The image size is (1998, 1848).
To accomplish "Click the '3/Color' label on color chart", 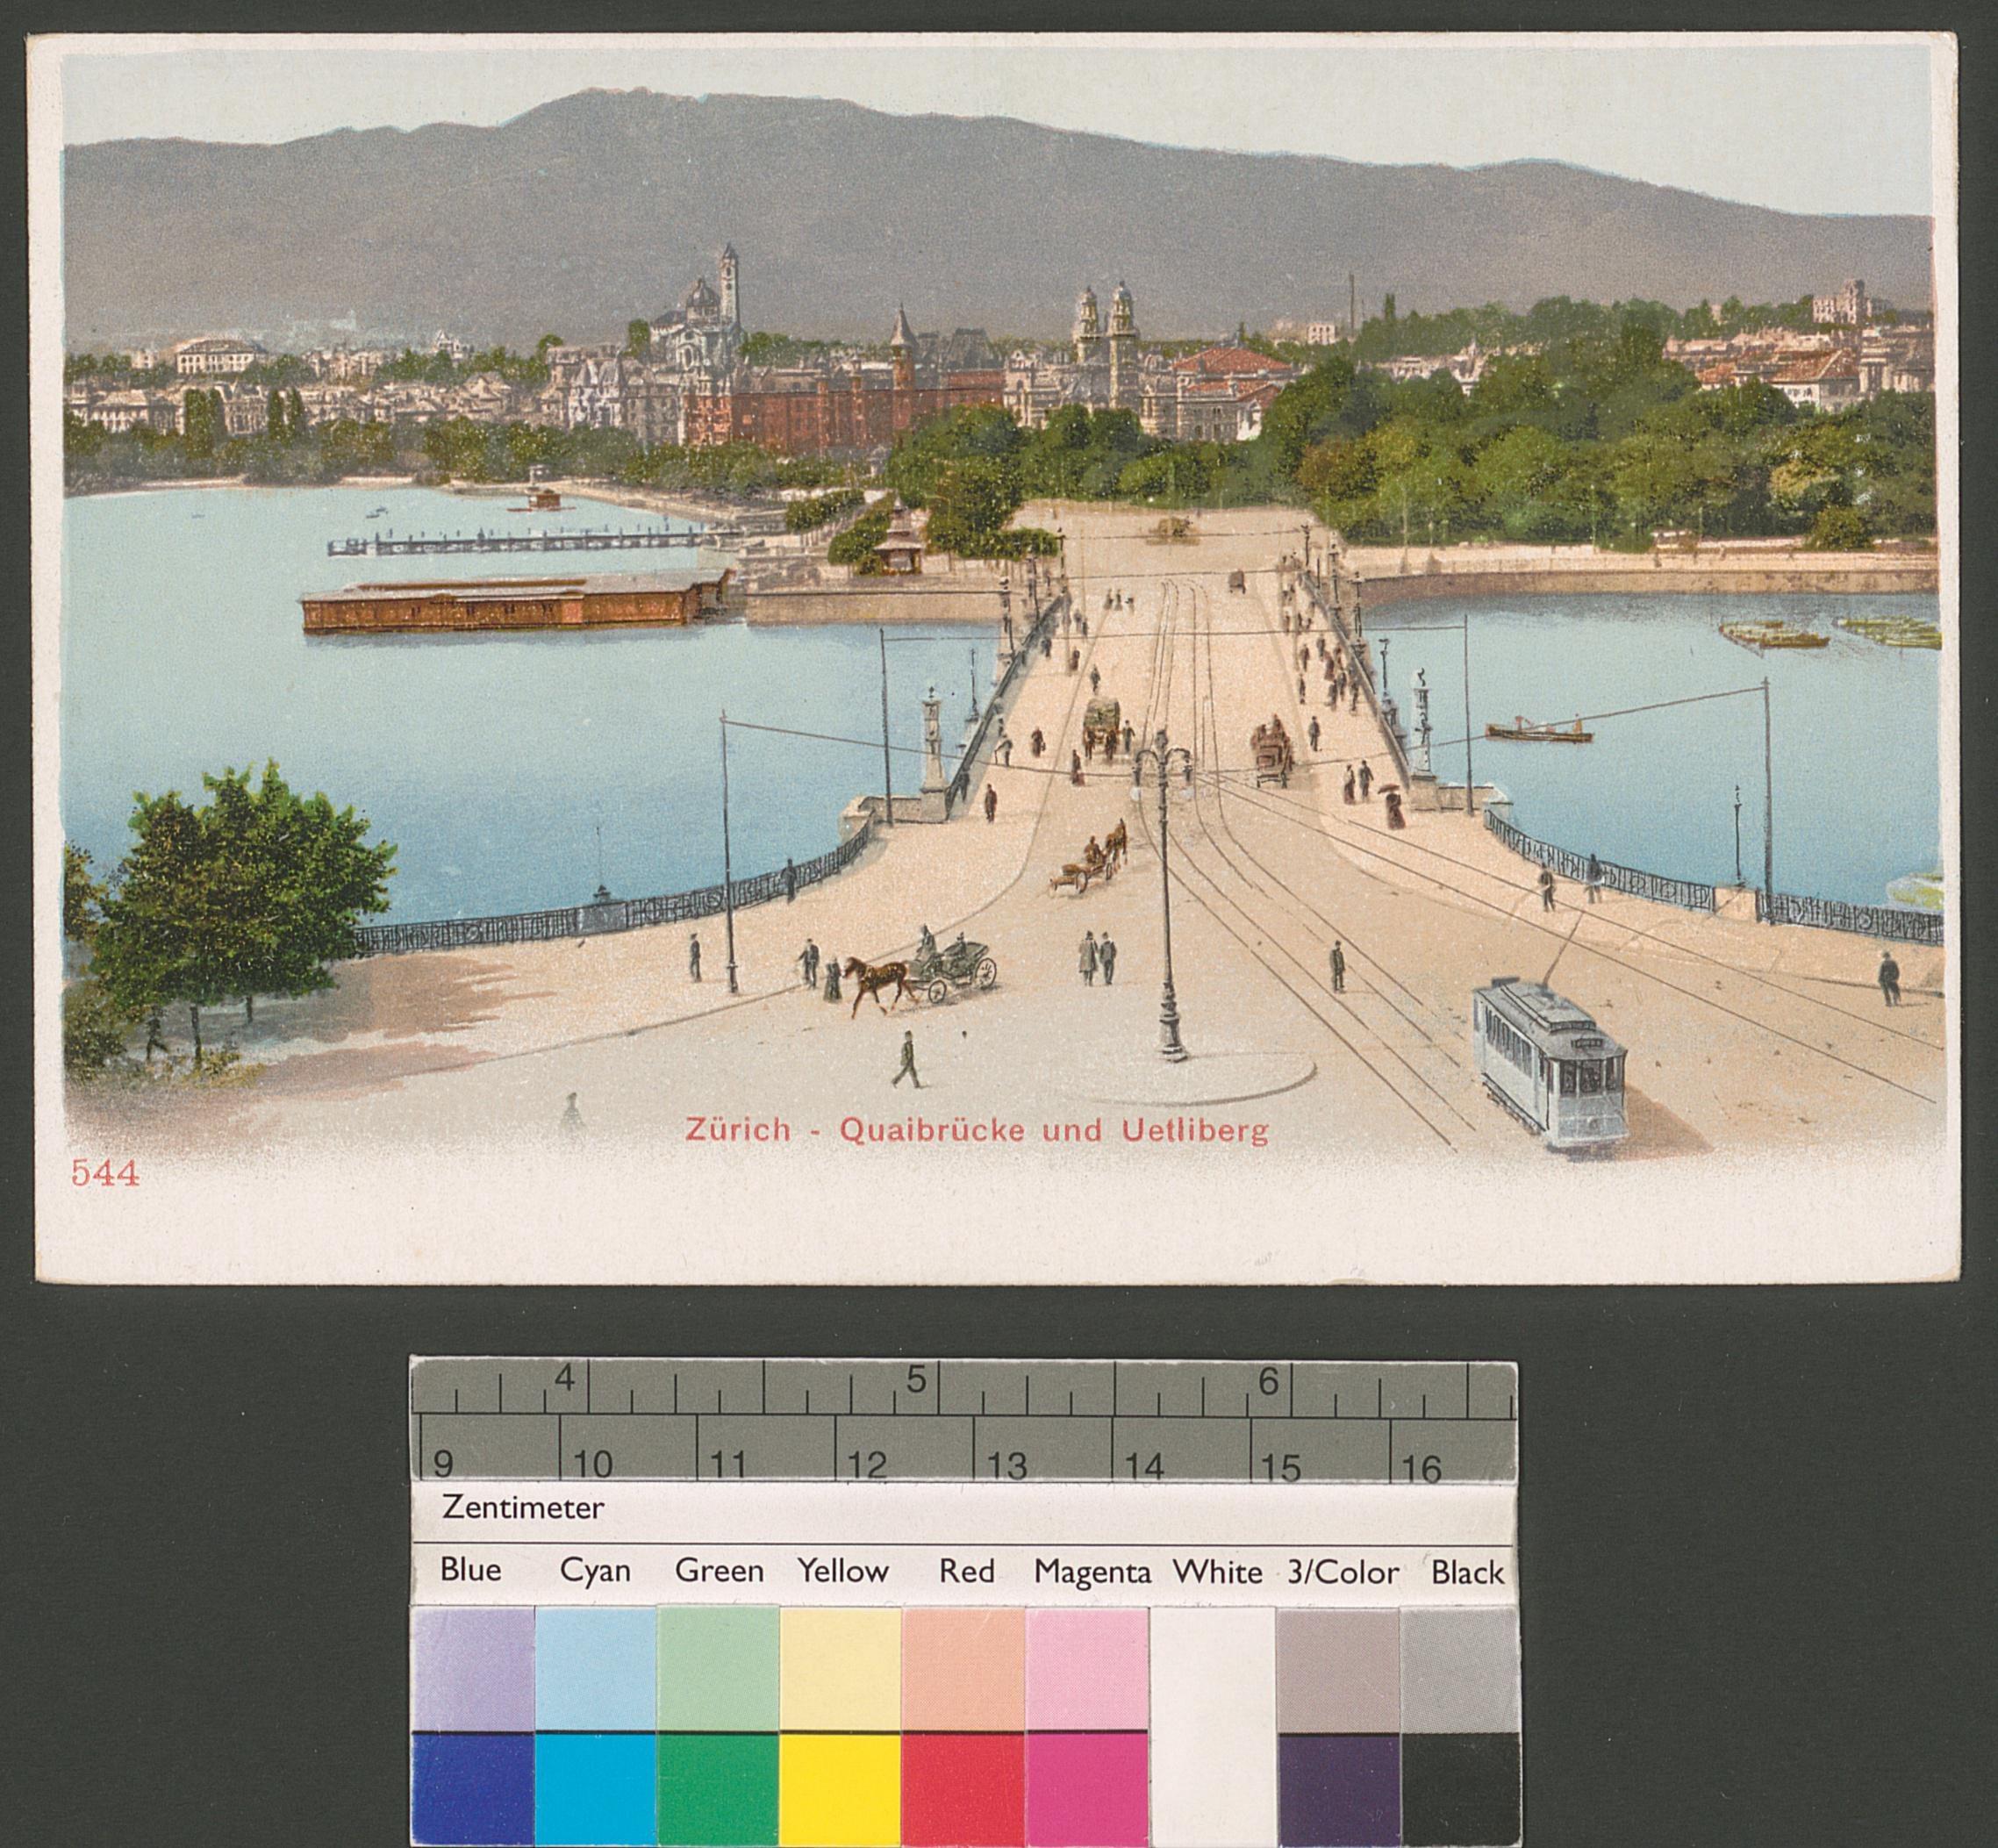I will tap(1342, 1573).
